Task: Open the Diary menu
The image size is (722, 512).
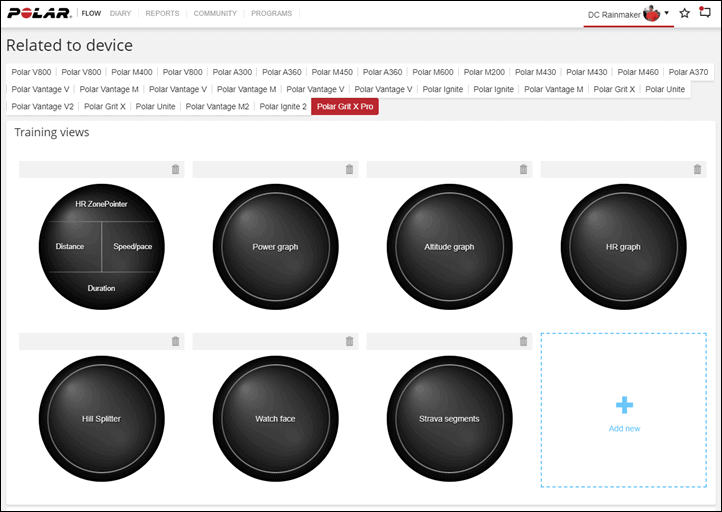Action: pos(121,13)
